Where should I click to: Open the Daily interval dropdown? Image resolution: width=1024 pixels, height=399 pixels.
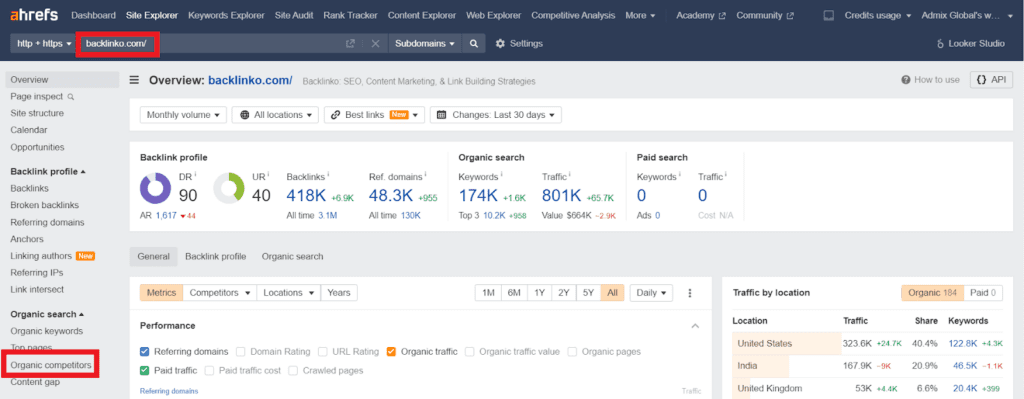pyautogui.click(x=651, y=293)
